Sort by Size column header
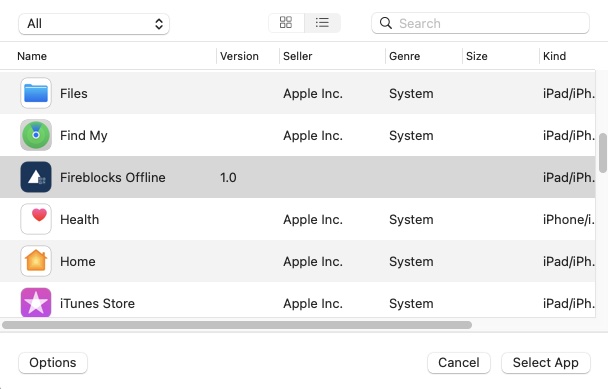608x389 pixels. click(477, 56)
